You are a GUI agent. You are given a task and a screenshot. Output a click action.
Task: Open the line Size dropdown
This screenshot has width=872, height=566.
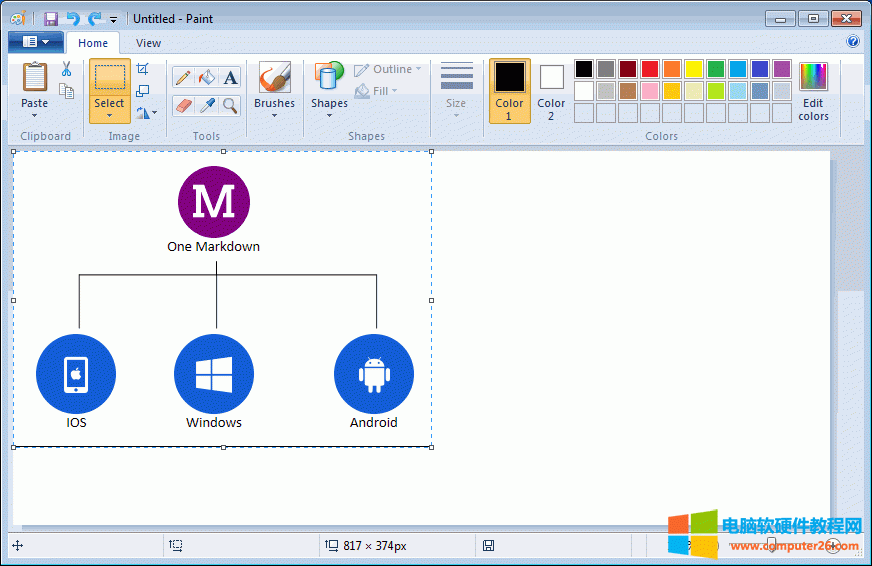pos(457,90)
